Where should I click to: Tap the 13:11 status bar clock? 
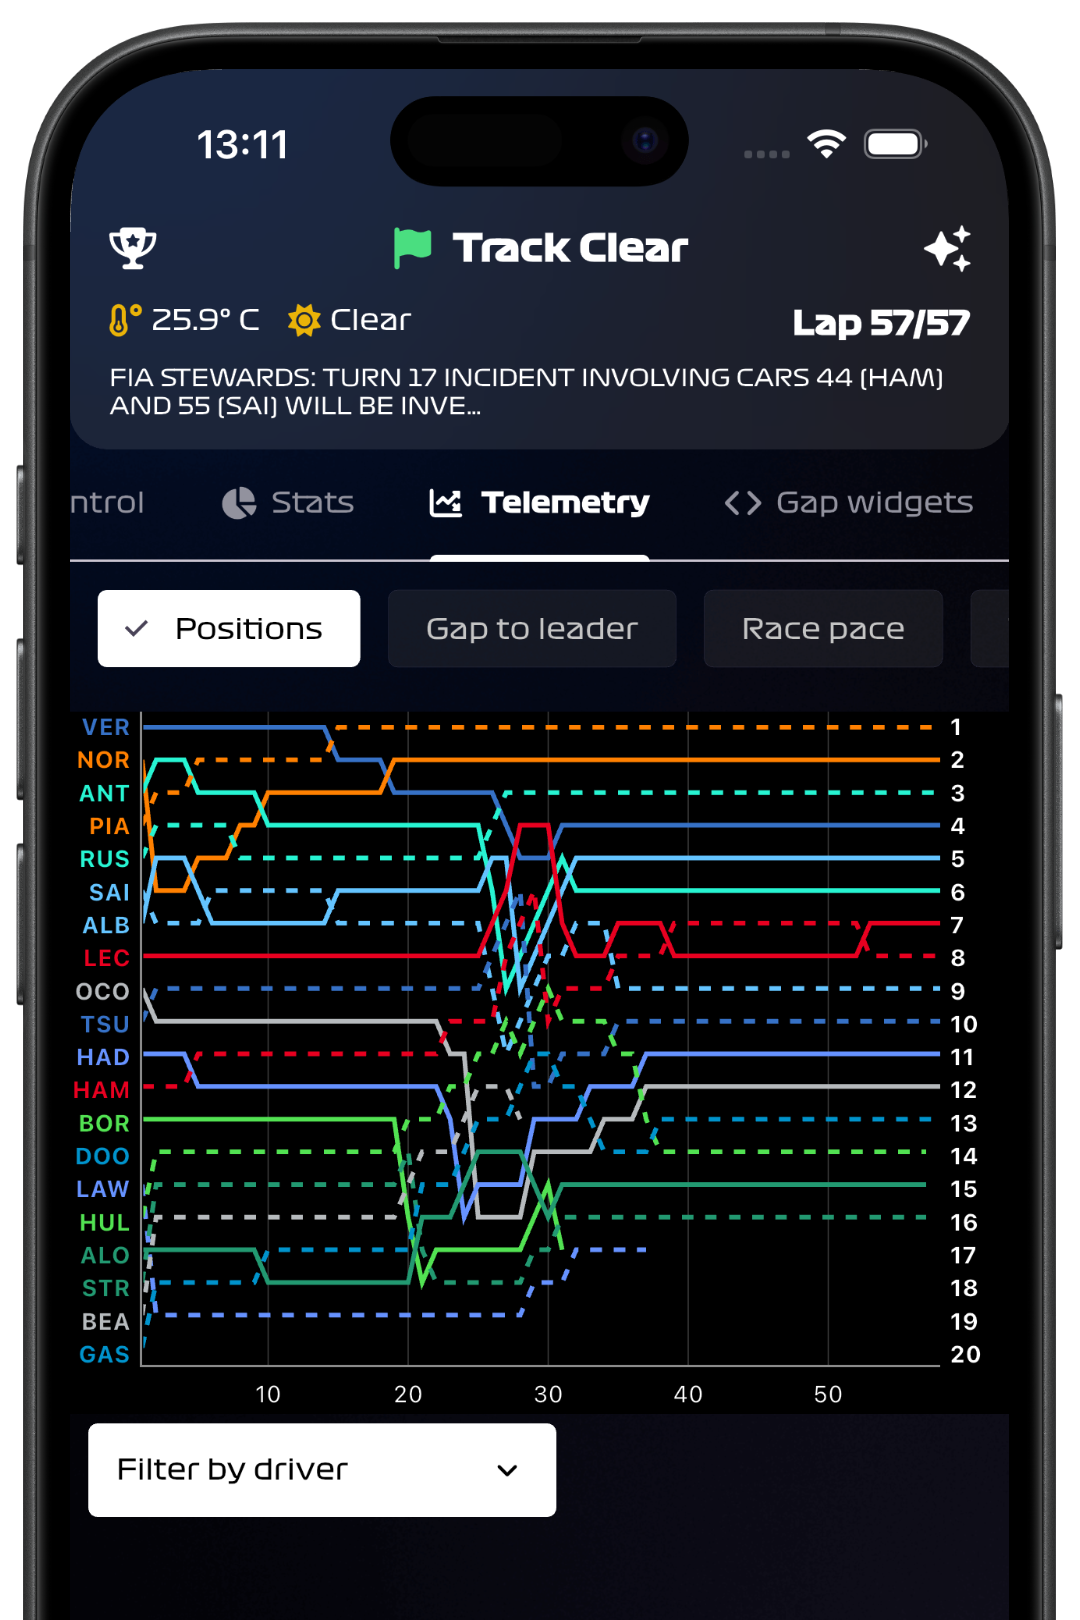(242, 145)
